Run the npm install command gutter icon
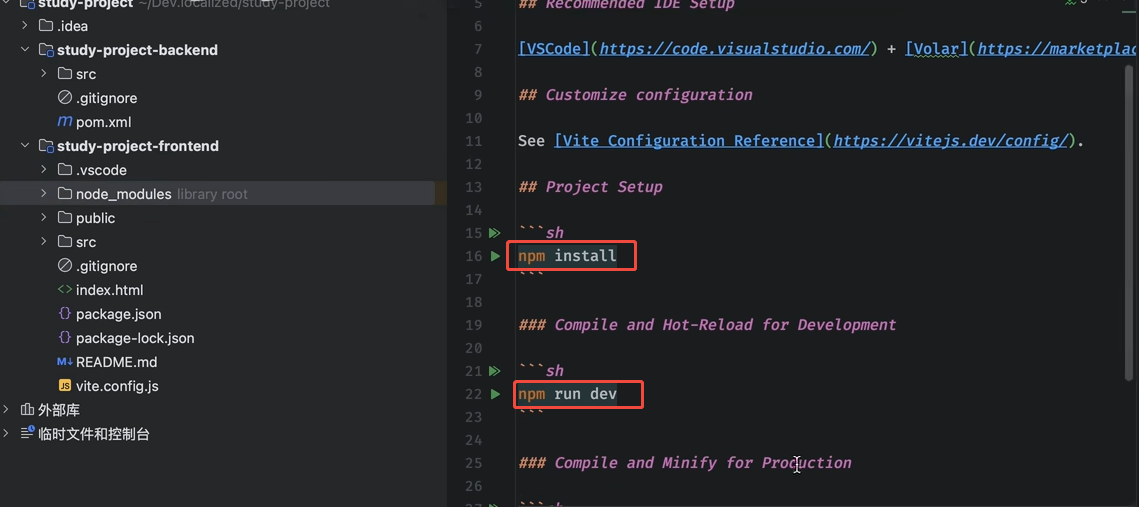Viewport: 1139px width, 507px height. pos(495,256)
